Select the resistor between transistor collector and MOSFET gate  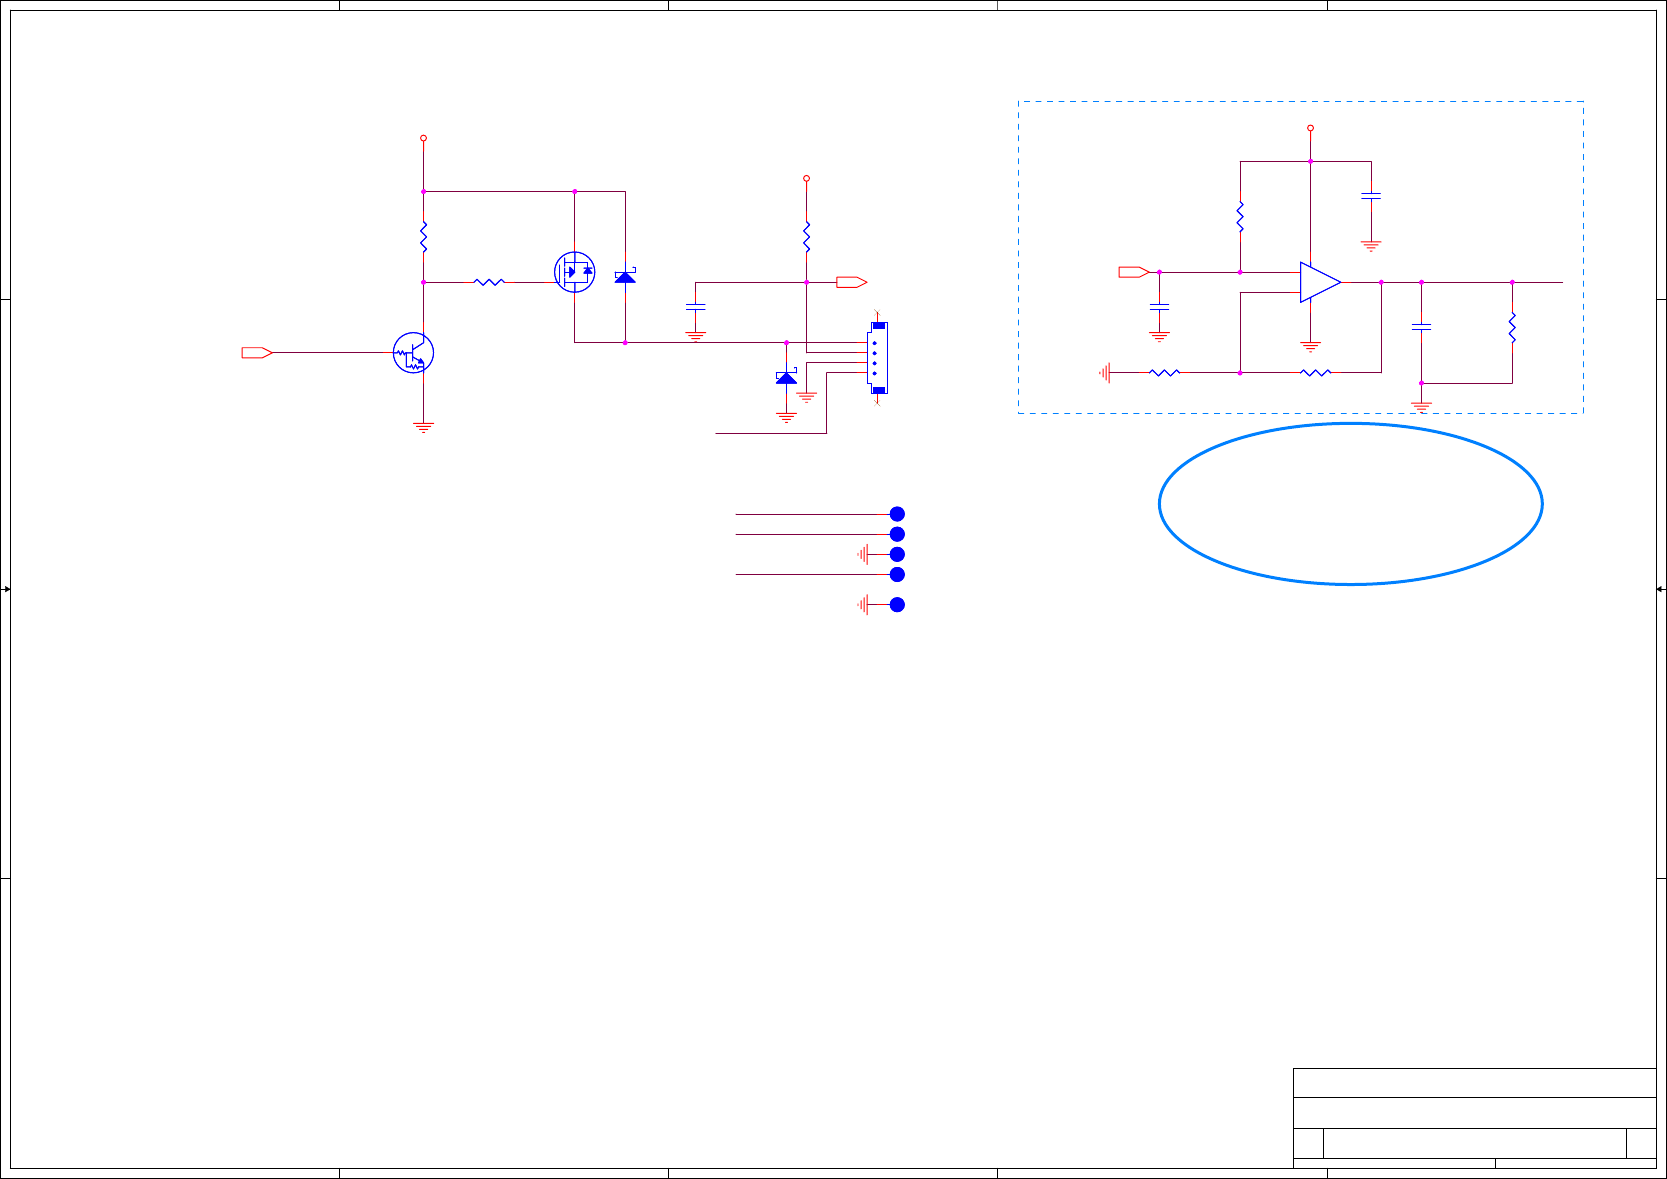[489, 282]
